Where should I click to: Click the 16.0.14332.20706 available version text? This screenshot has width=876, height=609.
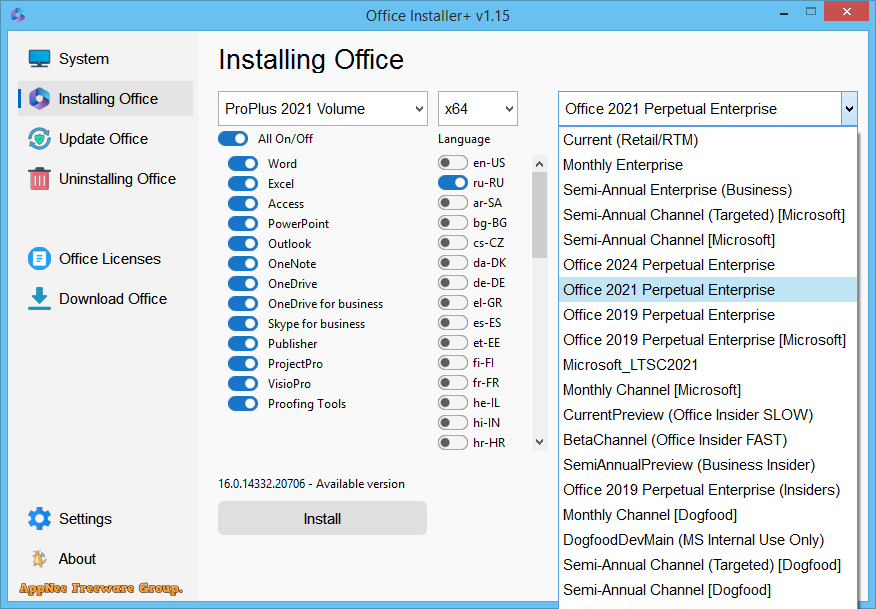click(x=311, y=484)
